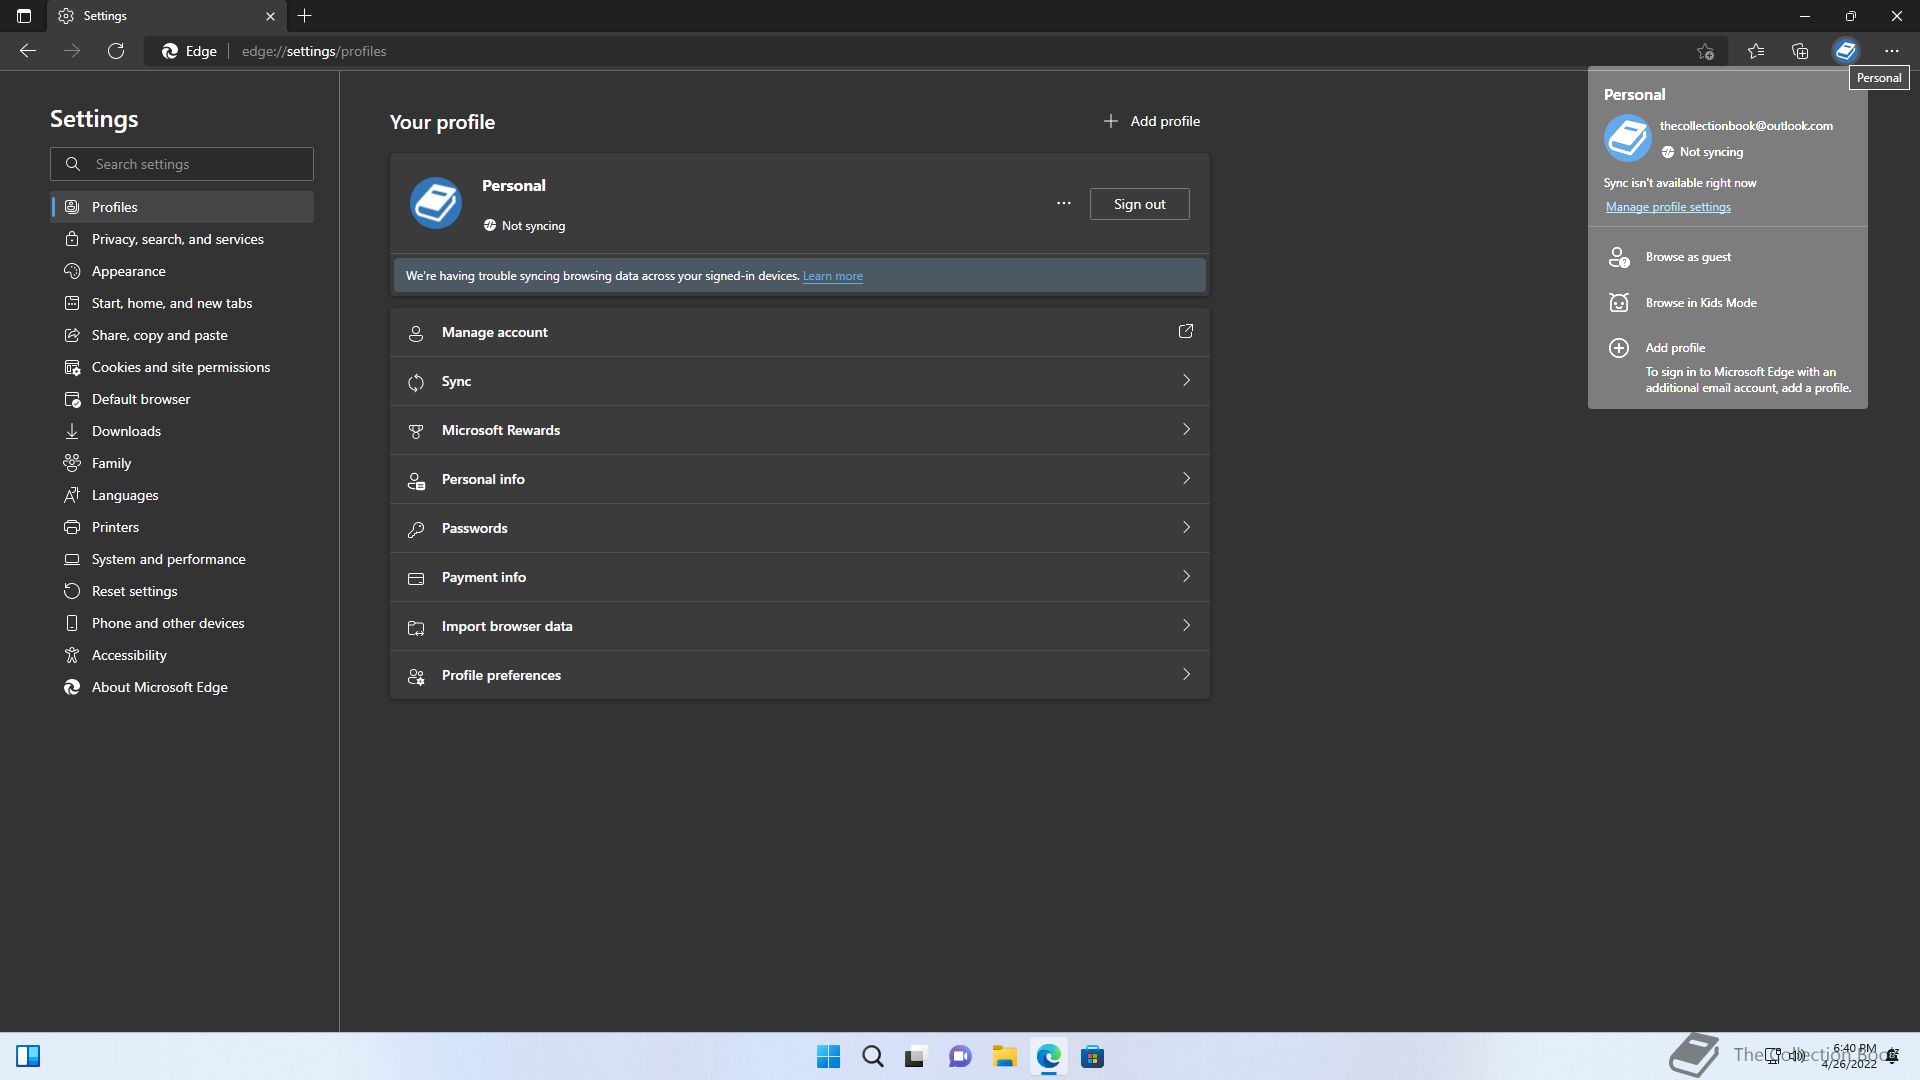Screen dimensions: 1920x1080
Task: Open About Microsoft Edge
Action: (182, 687)
